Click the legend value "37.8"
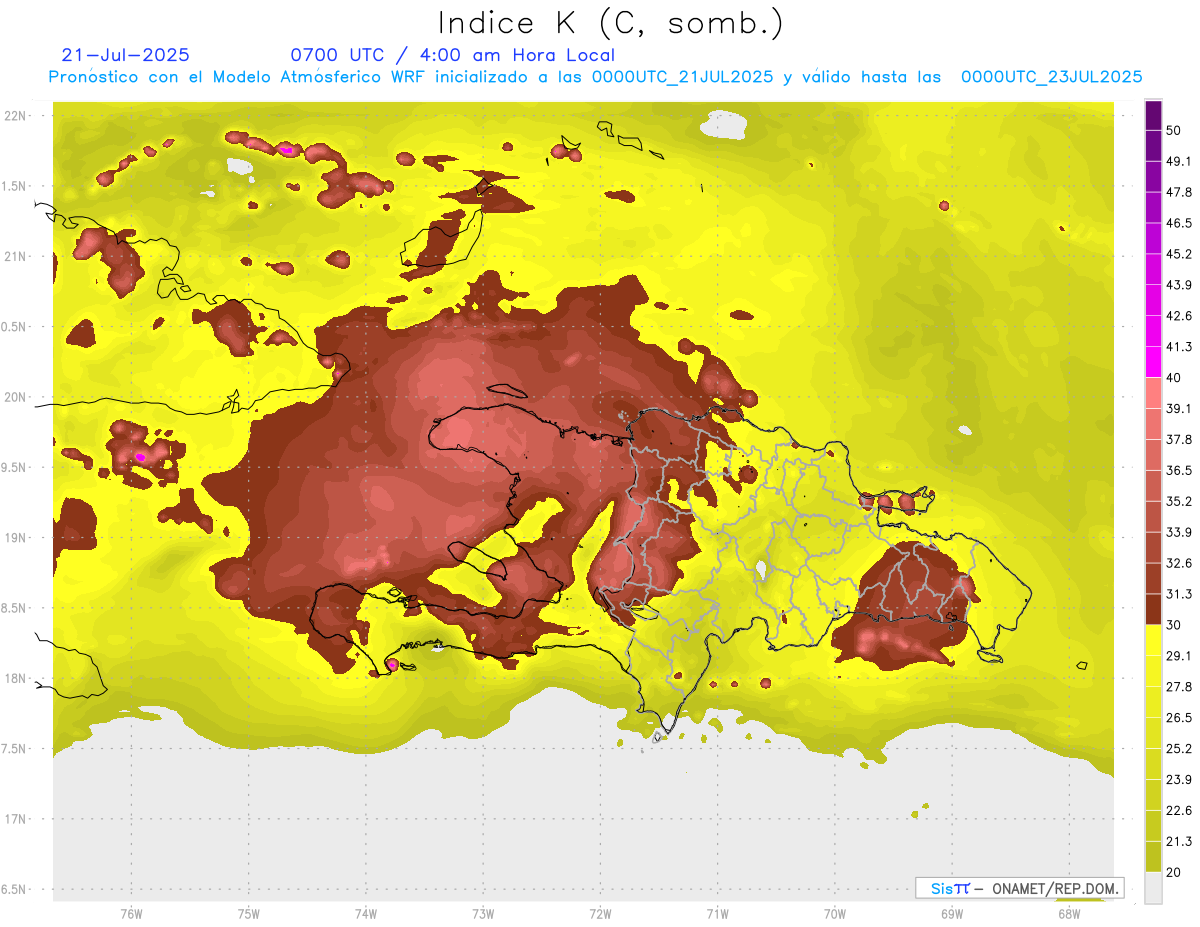Screen dimensions: 1200x927 point(1179,439)
